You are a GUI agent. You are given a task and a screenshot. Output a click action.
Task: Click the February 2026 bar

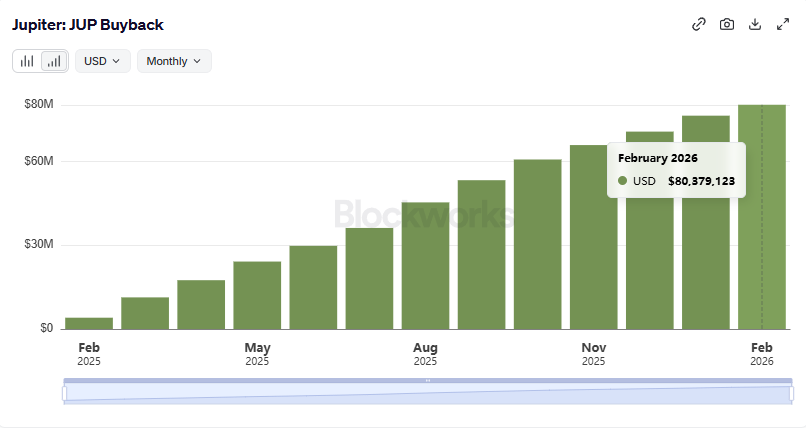pos(762,217)
